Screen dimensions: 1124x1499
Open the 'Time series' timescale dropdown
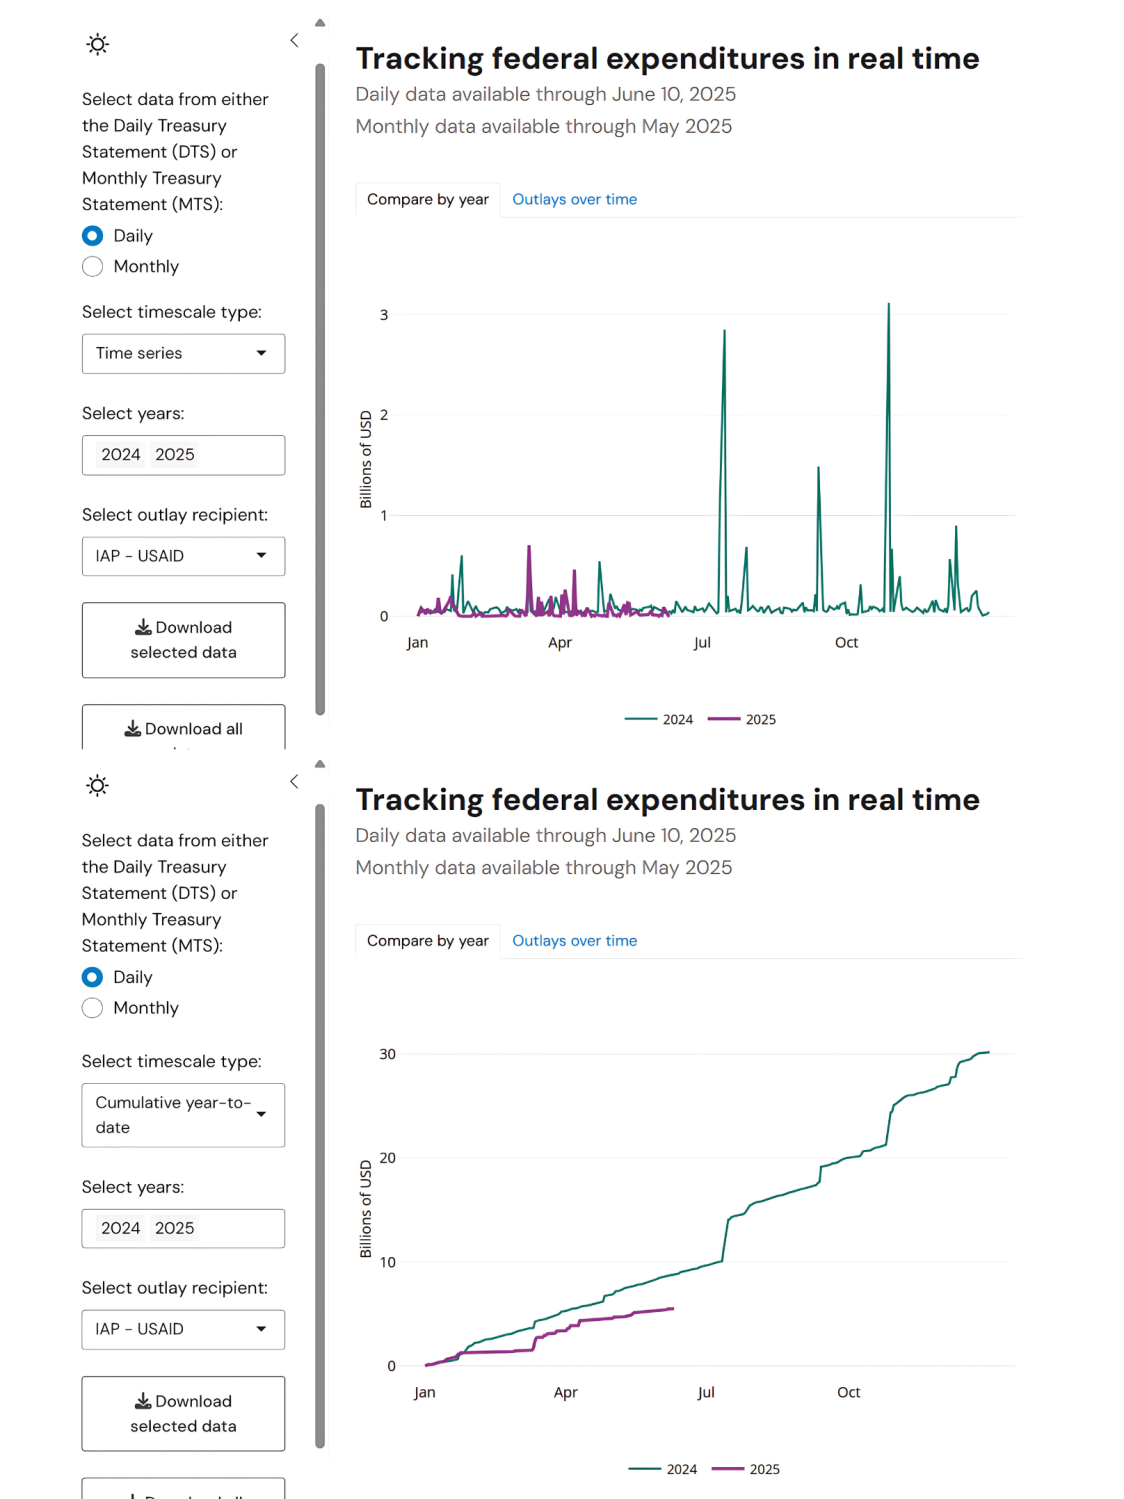click(183, 354)
